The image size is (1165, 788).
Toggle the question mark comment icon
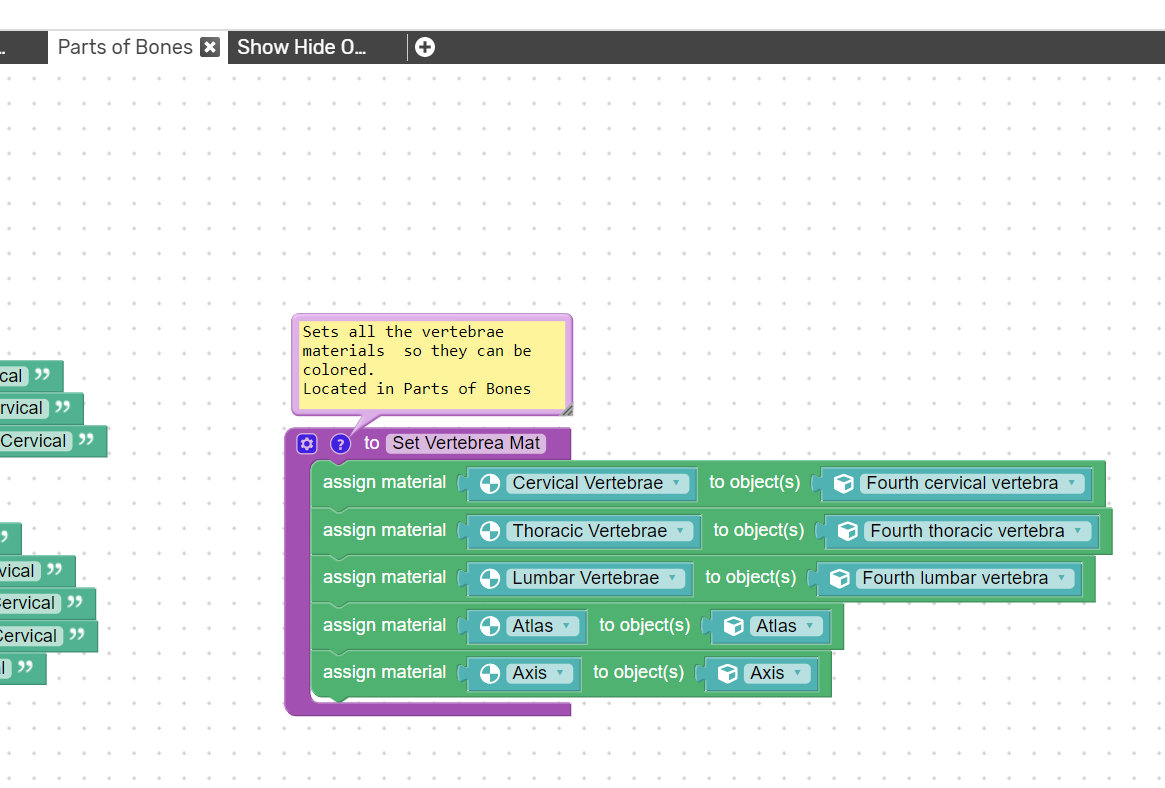[340, 444]
